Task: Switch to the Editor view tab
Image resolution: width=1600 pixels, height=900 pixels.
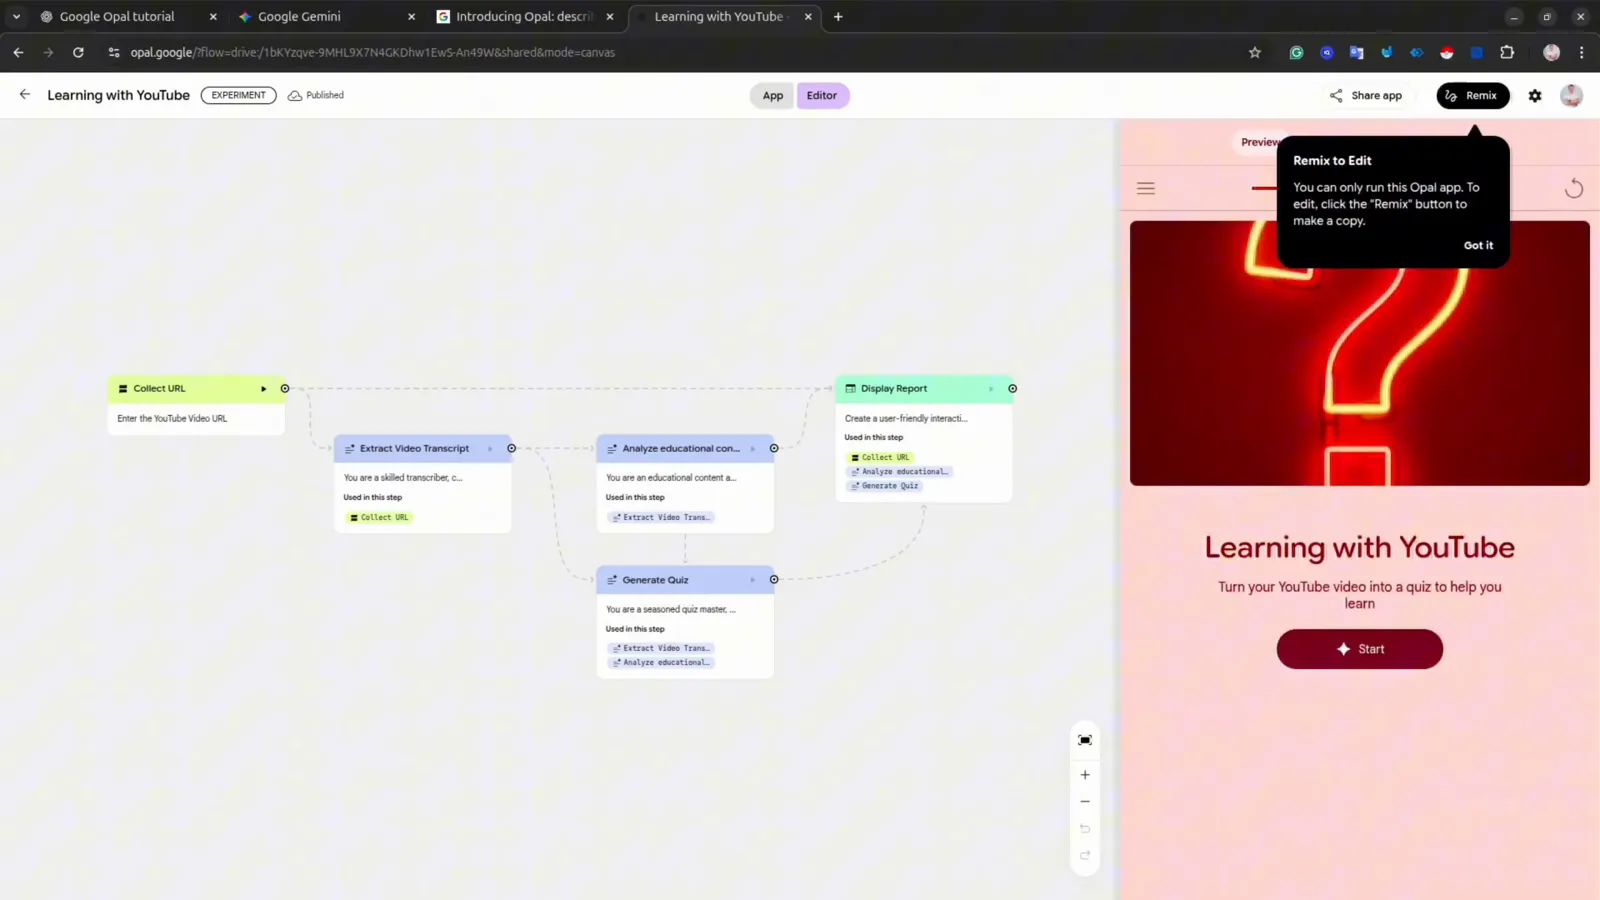Action: [822, 96]
